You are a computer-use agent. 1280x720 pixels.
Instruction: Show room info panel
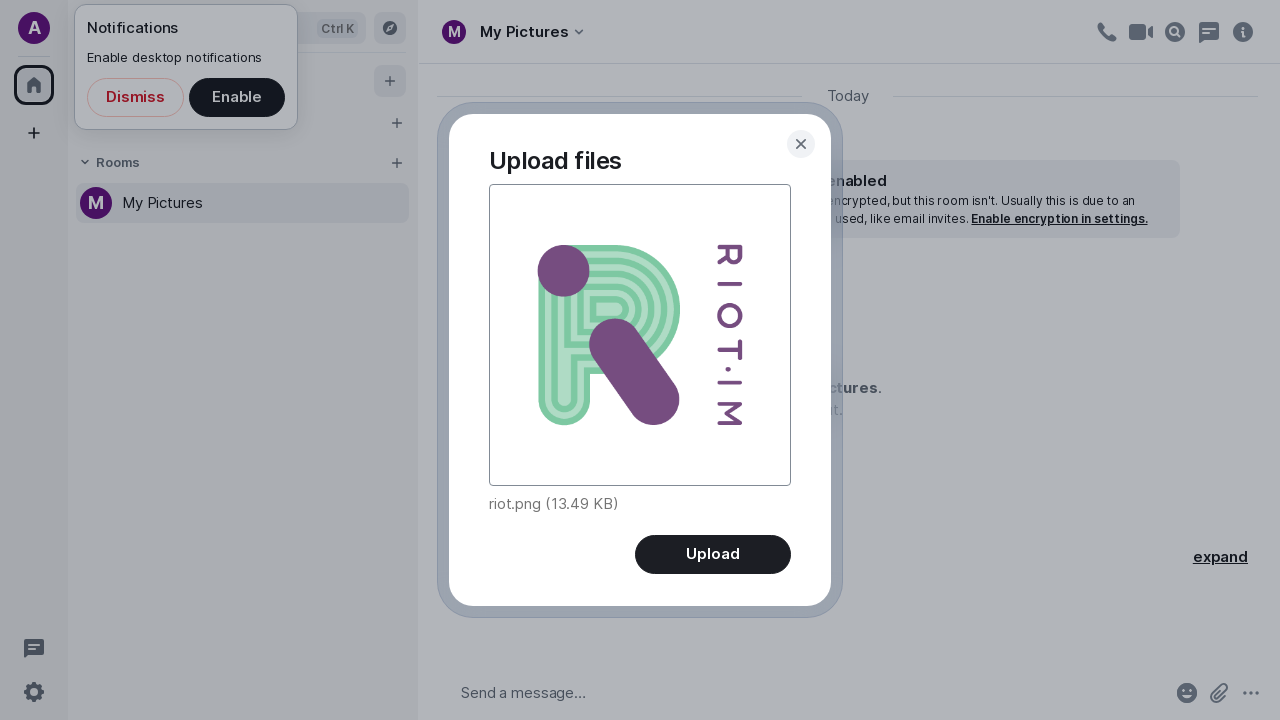[x=1243, y=32]
